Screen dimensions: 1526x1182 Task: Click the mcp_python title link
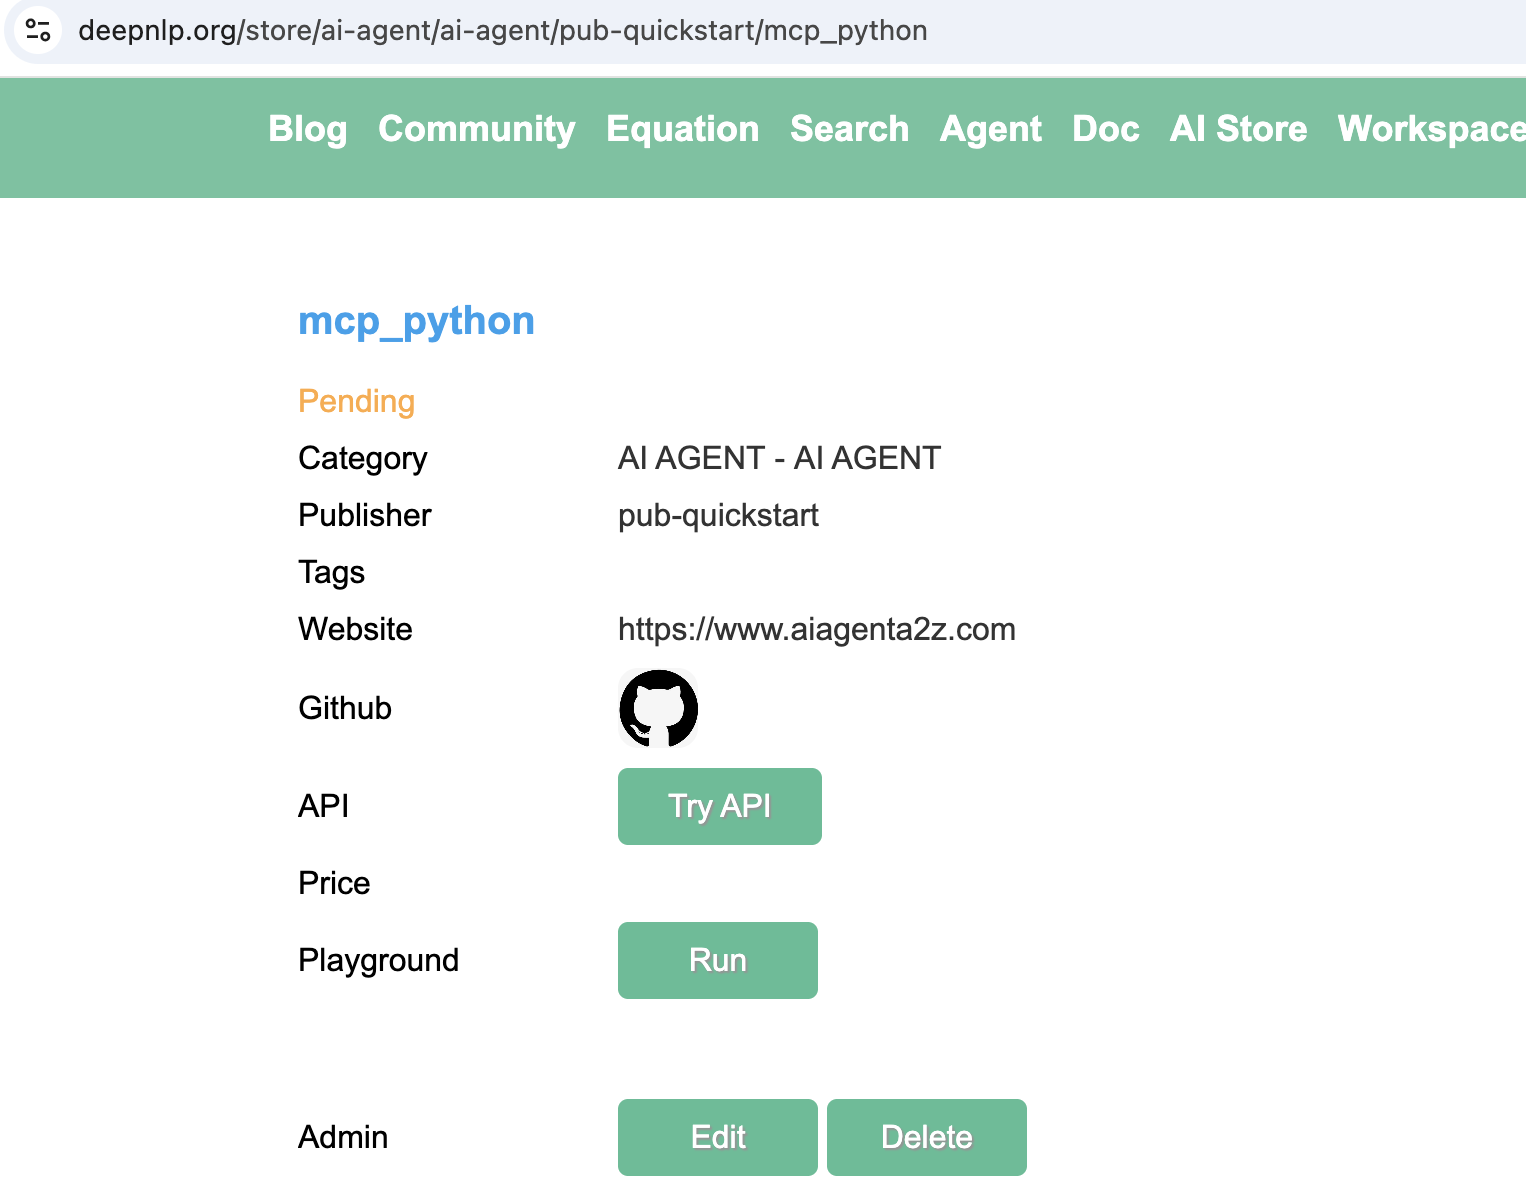click(416, 320)
